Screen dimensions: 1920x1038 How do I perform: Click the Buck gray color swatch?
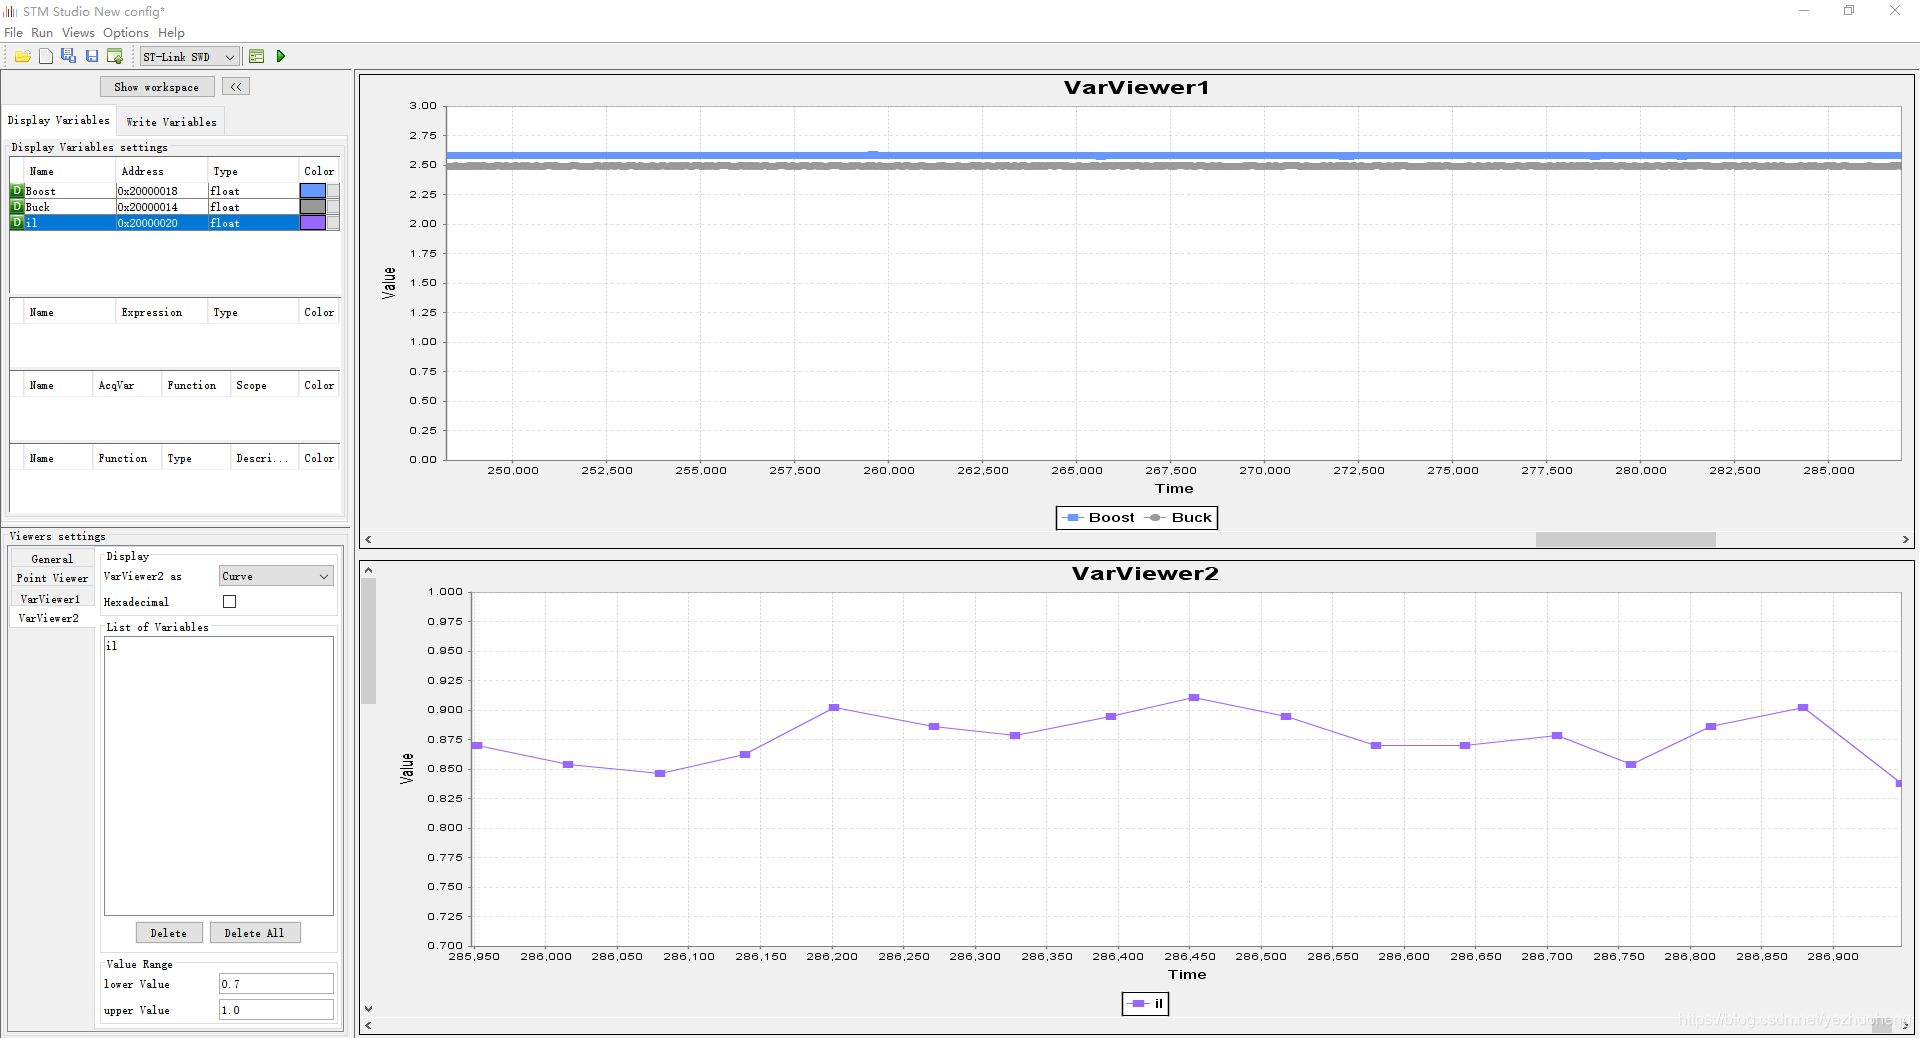pos(313,207)
